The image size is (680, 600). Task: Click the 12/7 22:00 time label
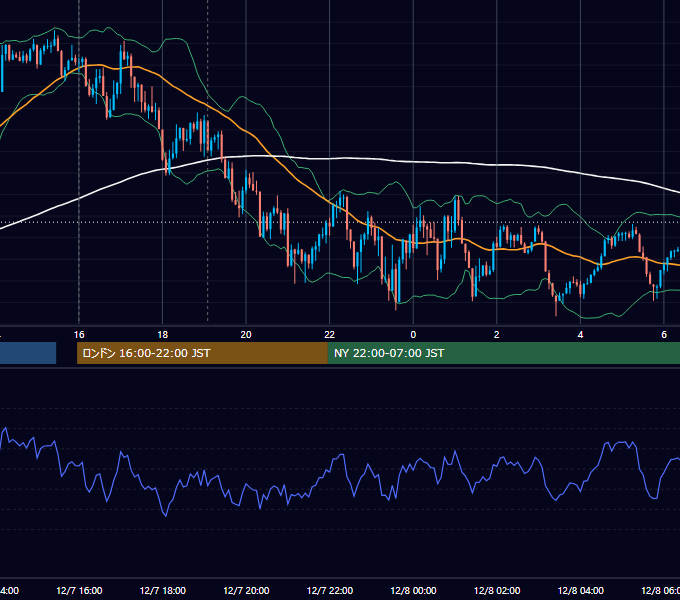click(330, 590)
